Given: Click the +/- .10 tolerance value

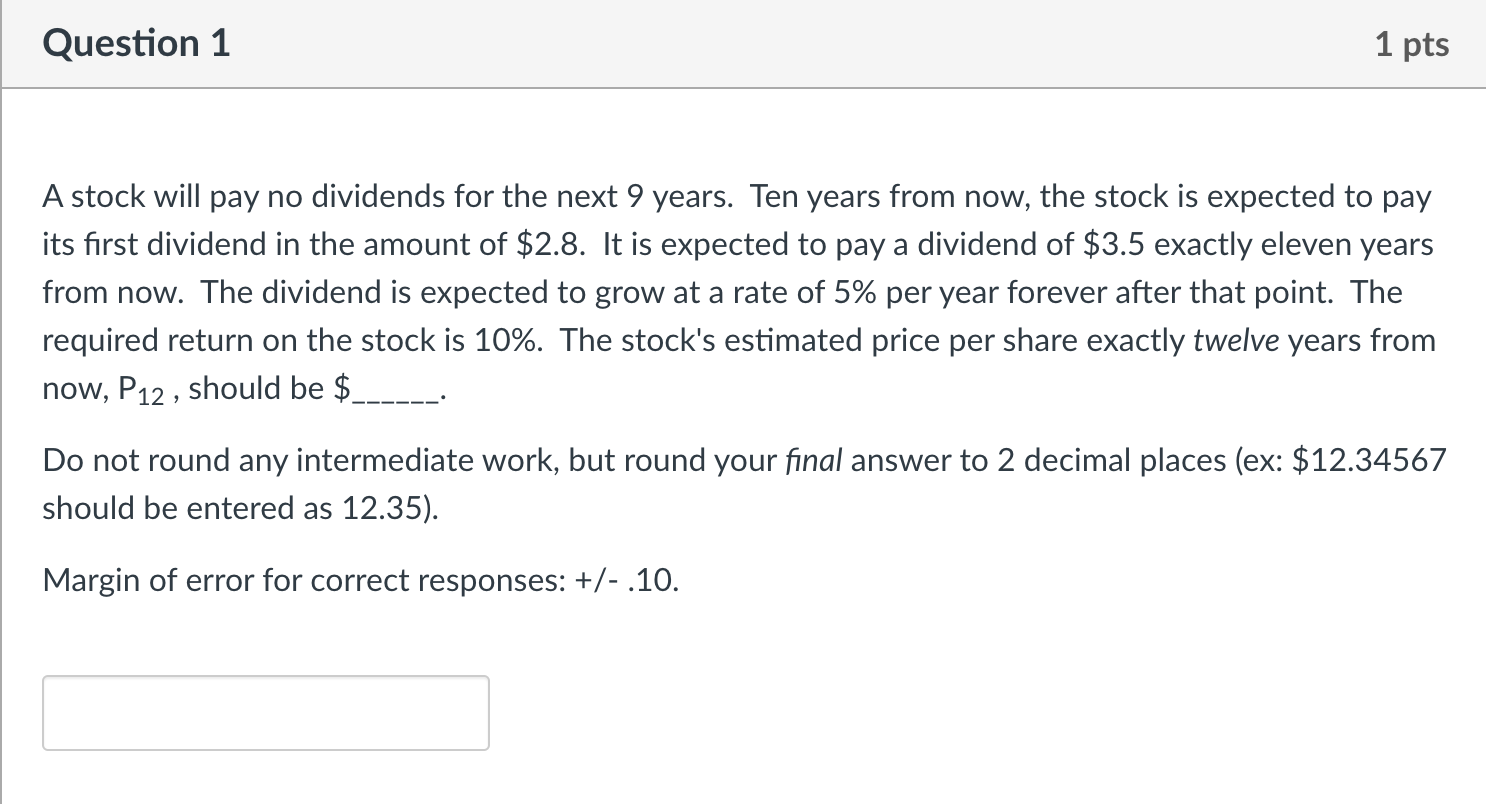Looking at the screenshot, I should [627, 579].
